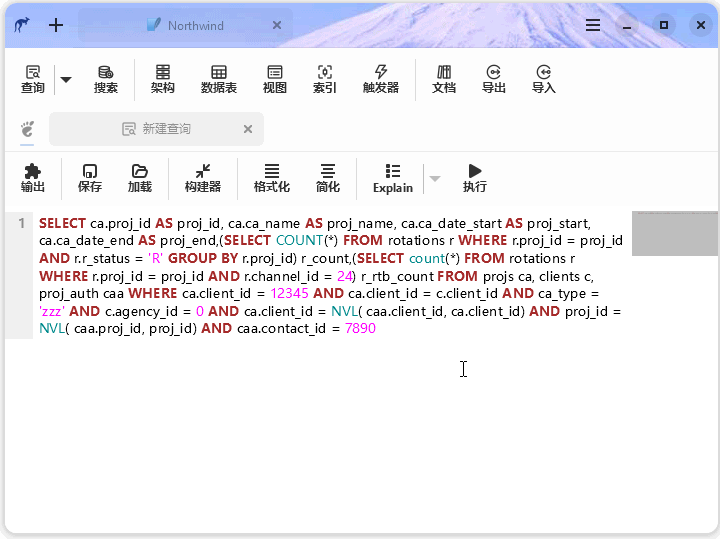
Task: Click the GROUP BY keyword
Action: pos(202,258)
